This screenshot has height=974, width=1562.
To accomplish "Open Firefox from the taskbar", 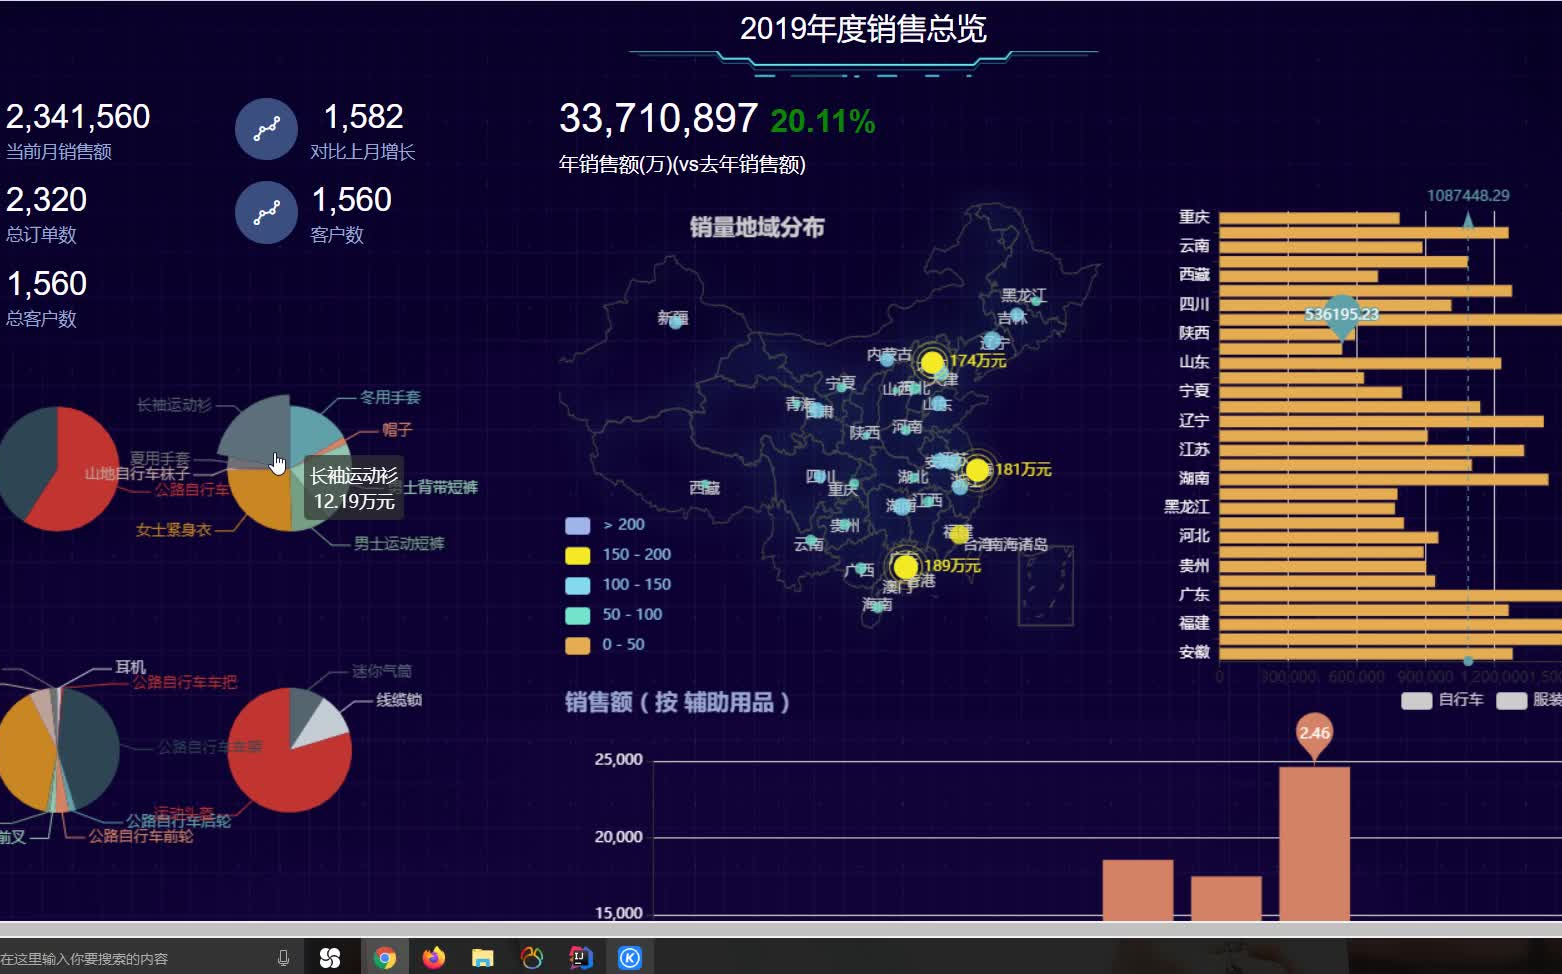I will [433, 958].
